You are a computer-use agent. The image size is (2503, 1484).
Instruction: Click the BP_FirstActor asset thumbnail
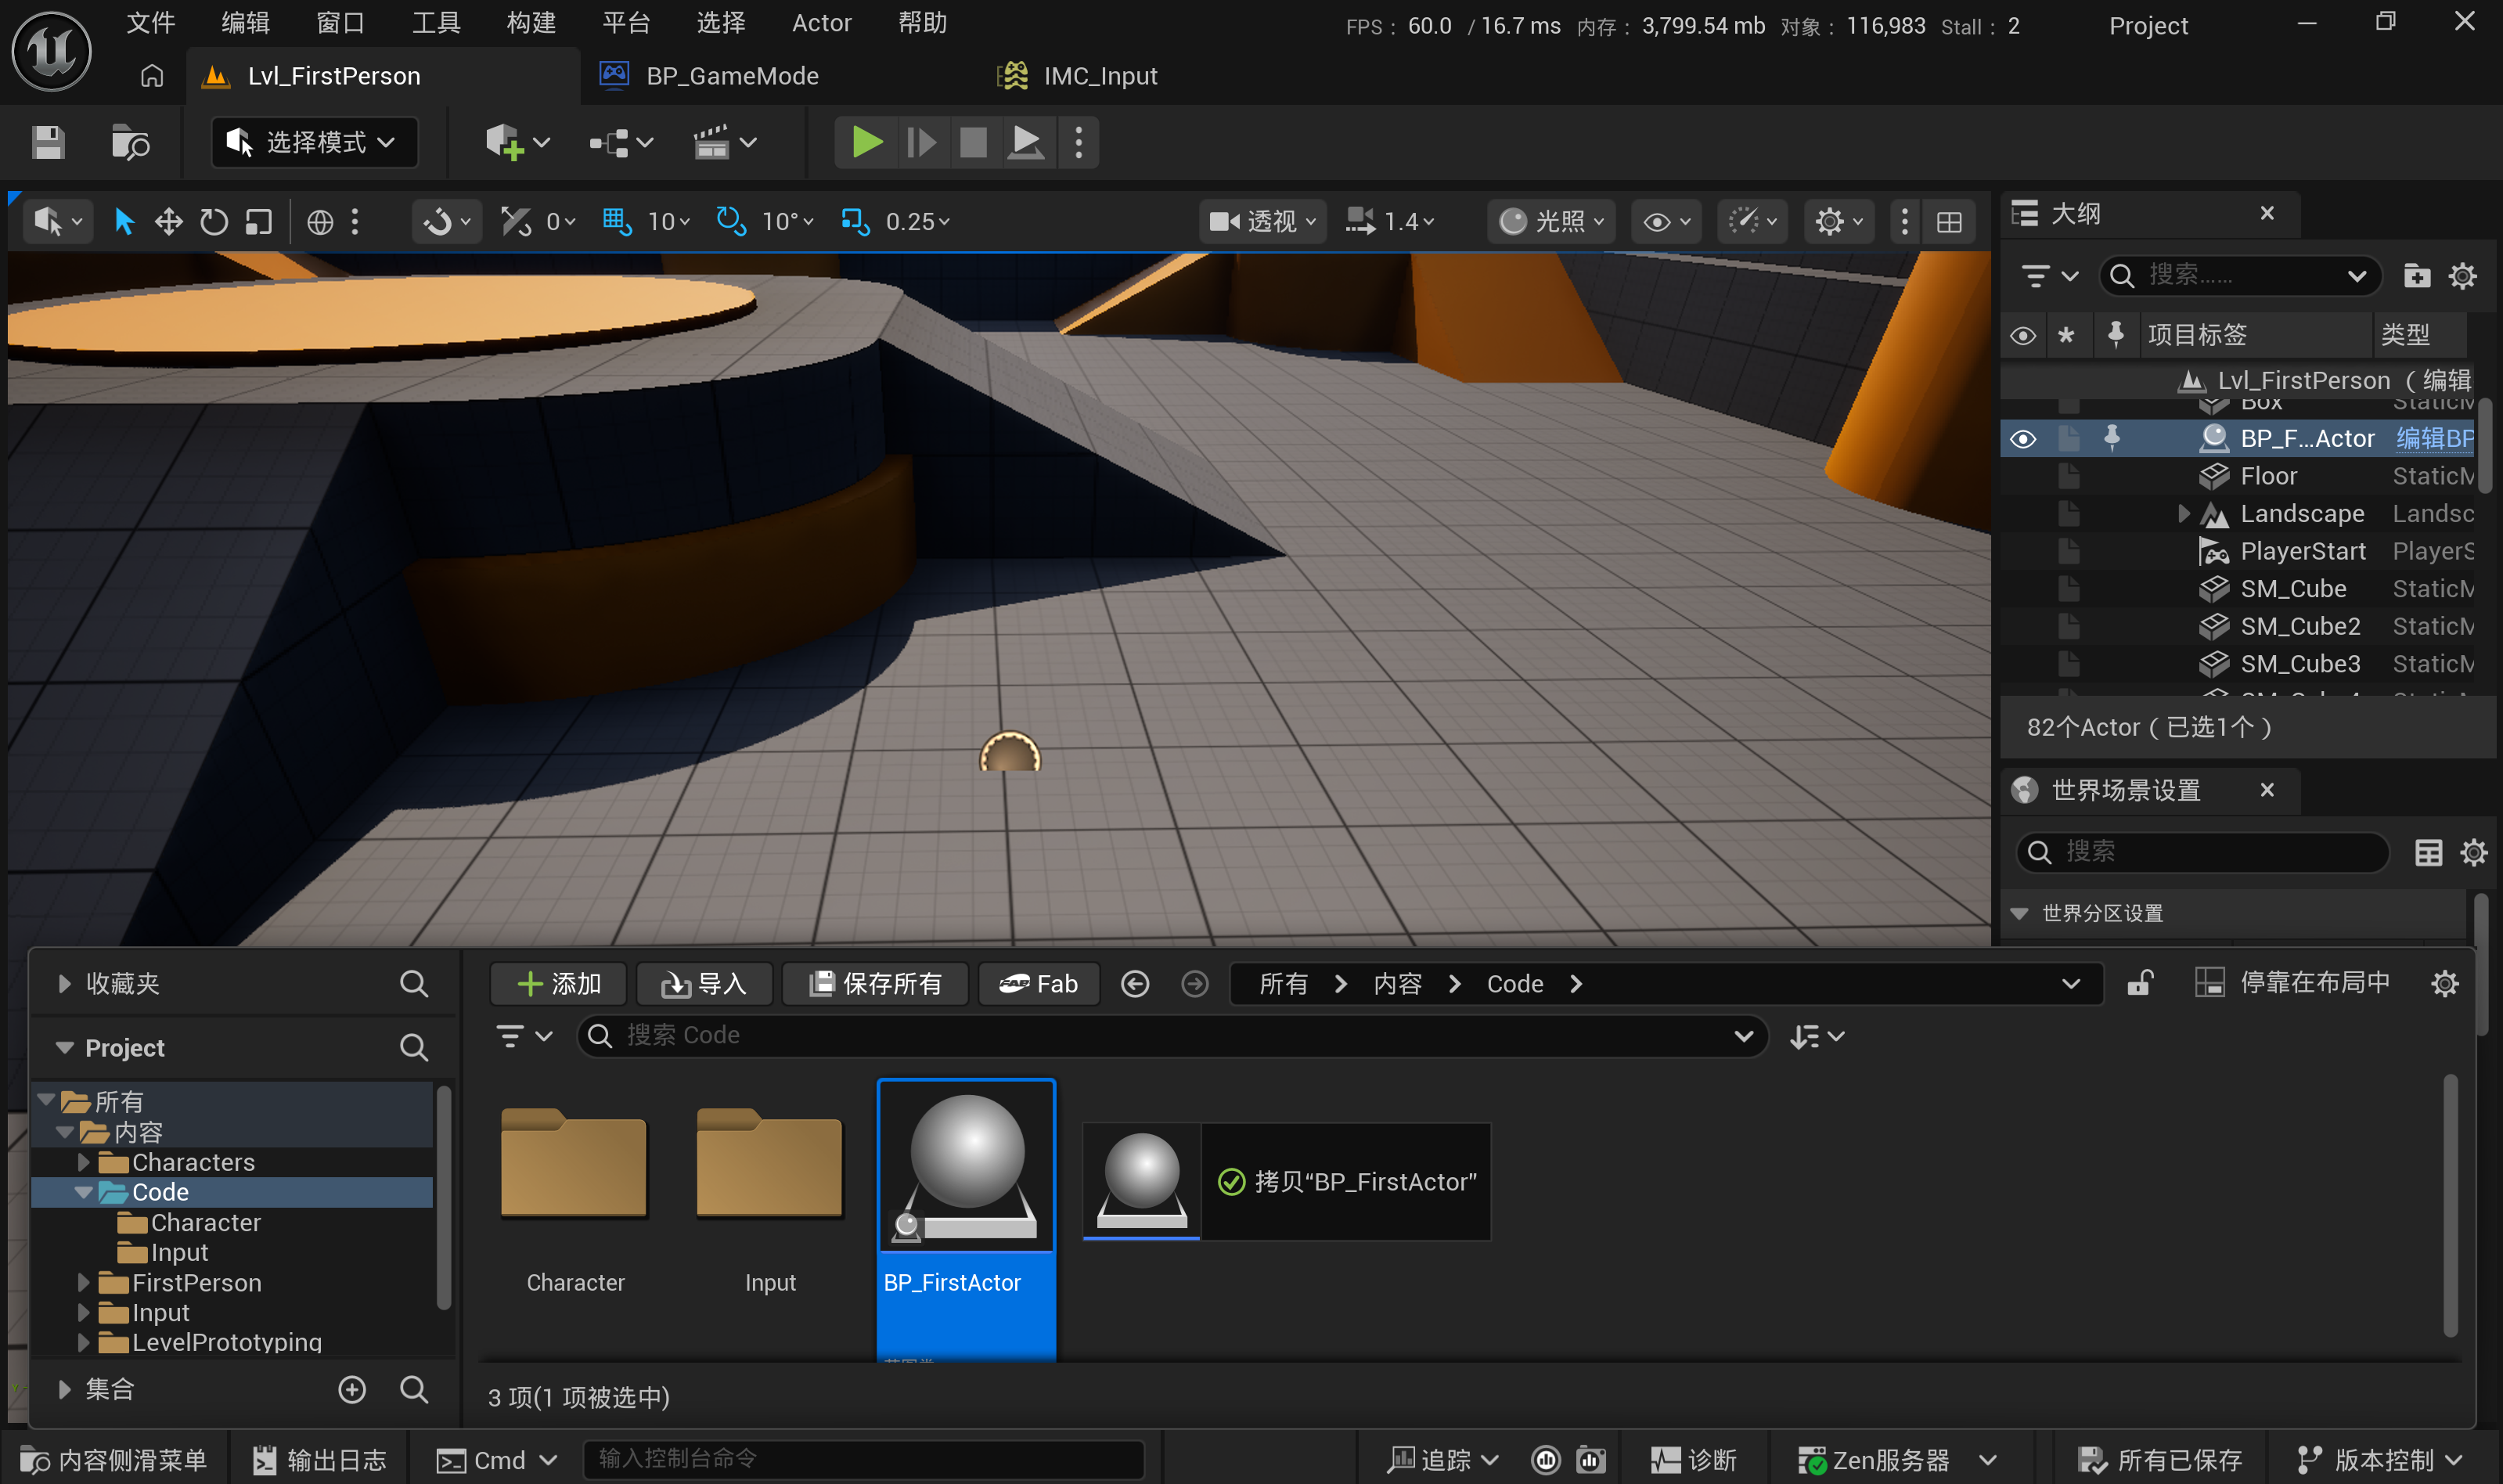point(966,1166)
